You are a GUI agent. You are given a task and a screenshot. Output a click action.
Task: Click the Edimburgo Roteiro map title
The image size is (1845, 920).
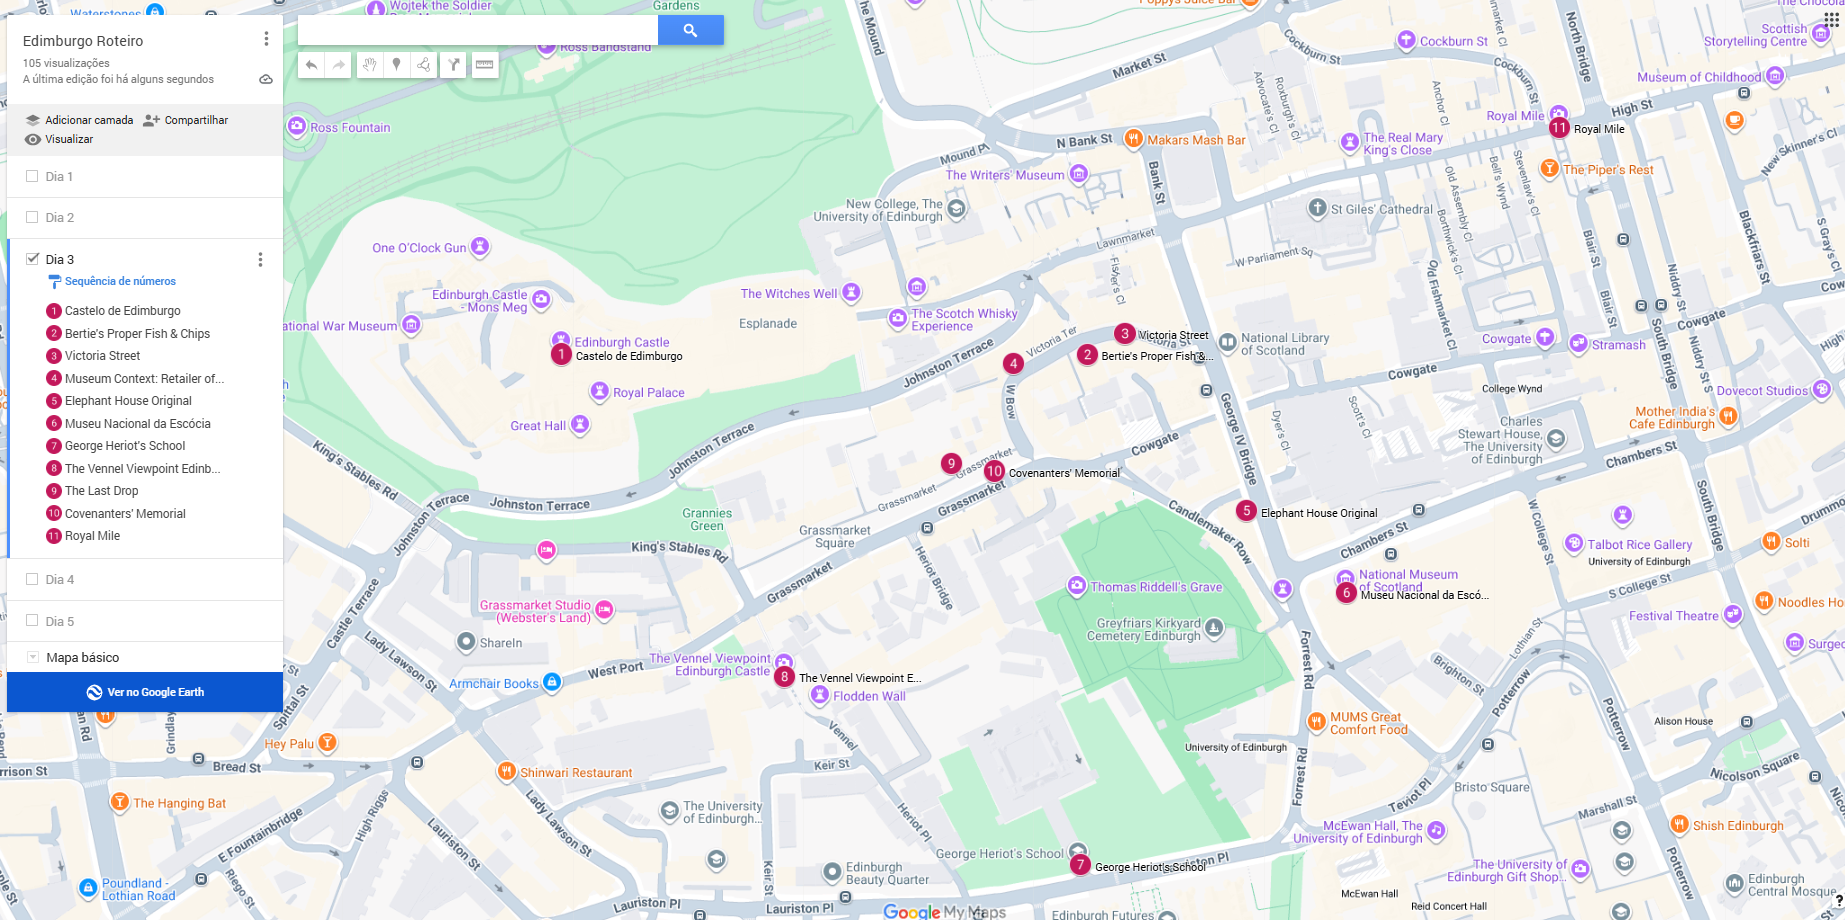[83, 41]
